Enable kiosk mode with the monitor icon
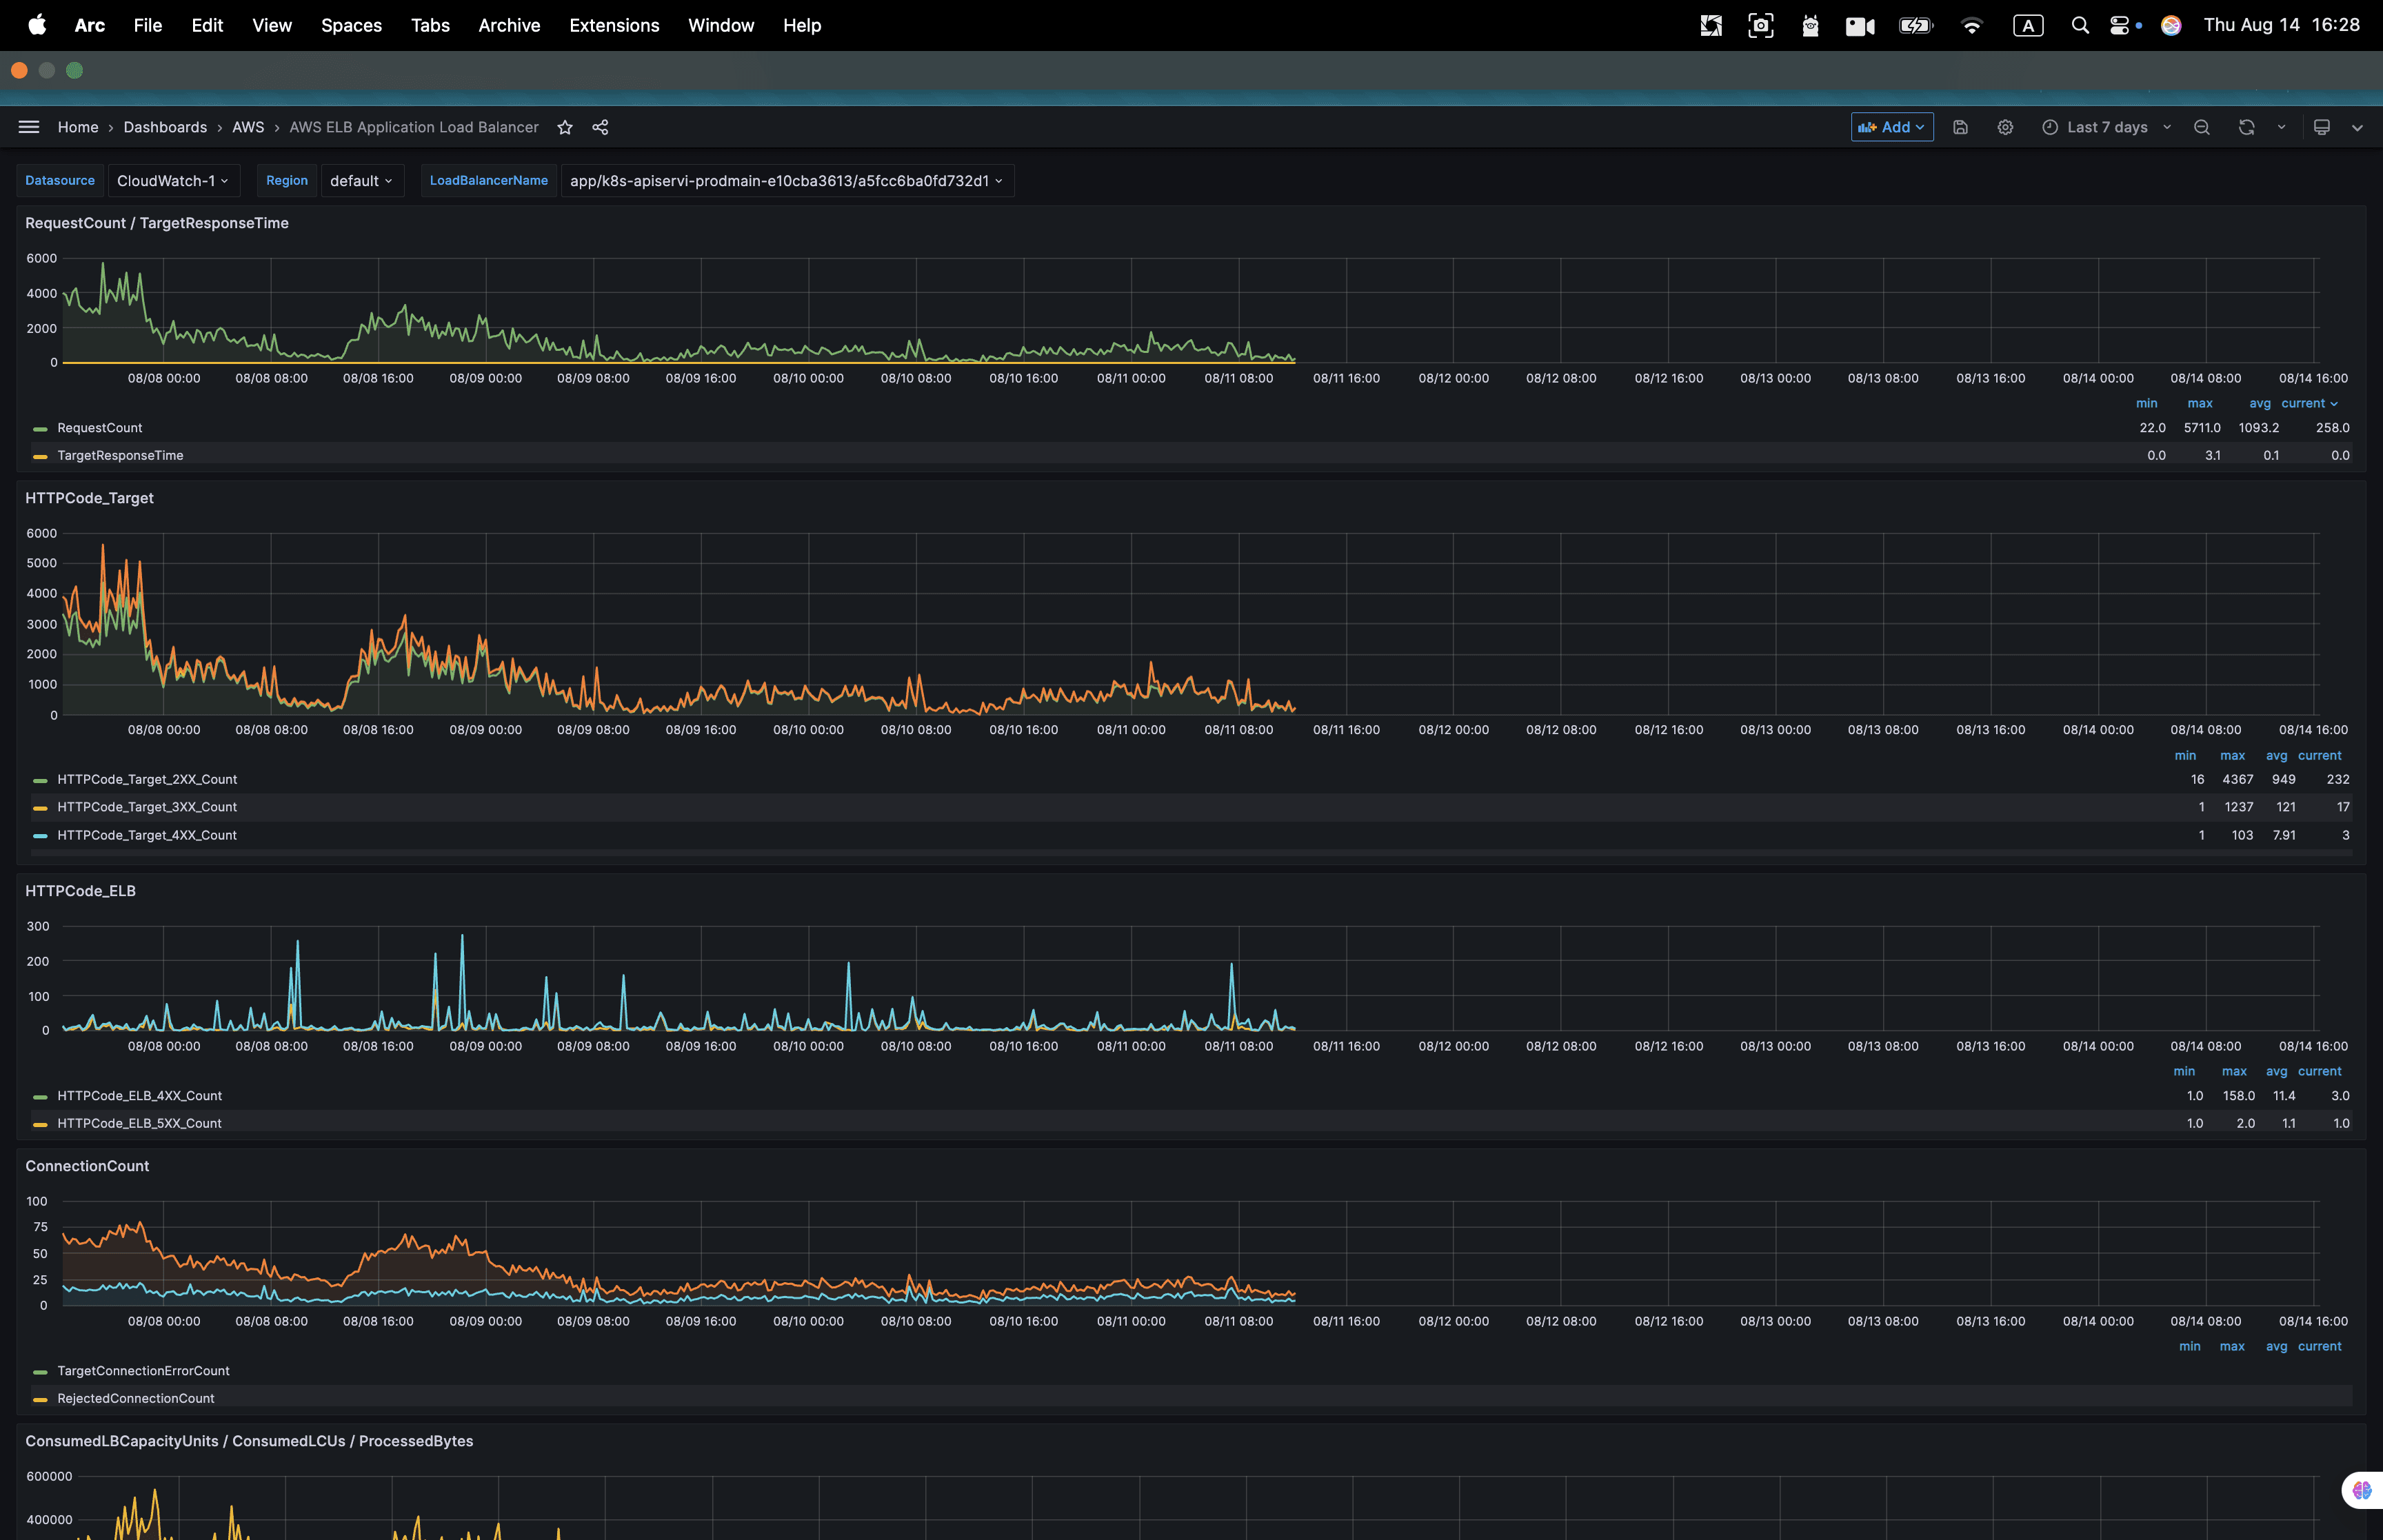Image resolution: width=2383 pixels, height=1540 pixels. click(2322, 127)
